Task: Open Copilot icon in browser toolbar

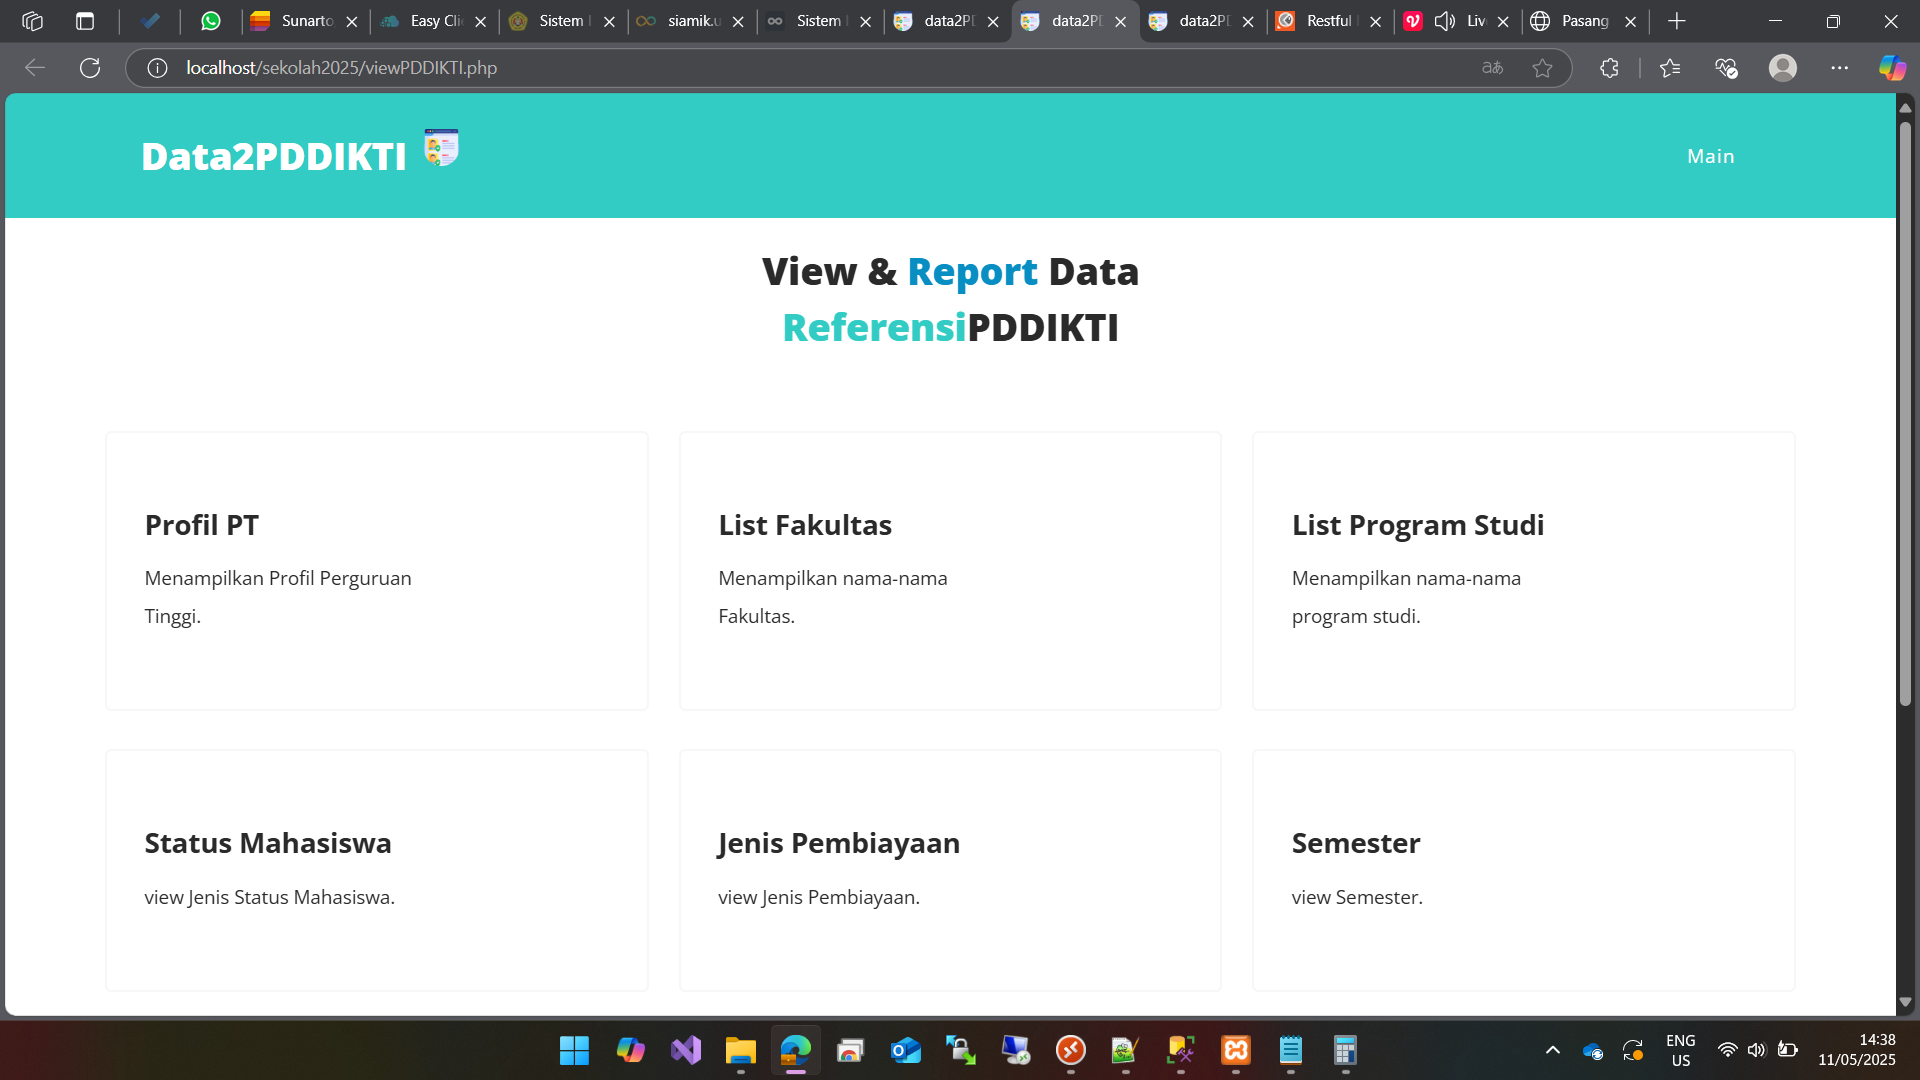Action: coord(1892,68)
